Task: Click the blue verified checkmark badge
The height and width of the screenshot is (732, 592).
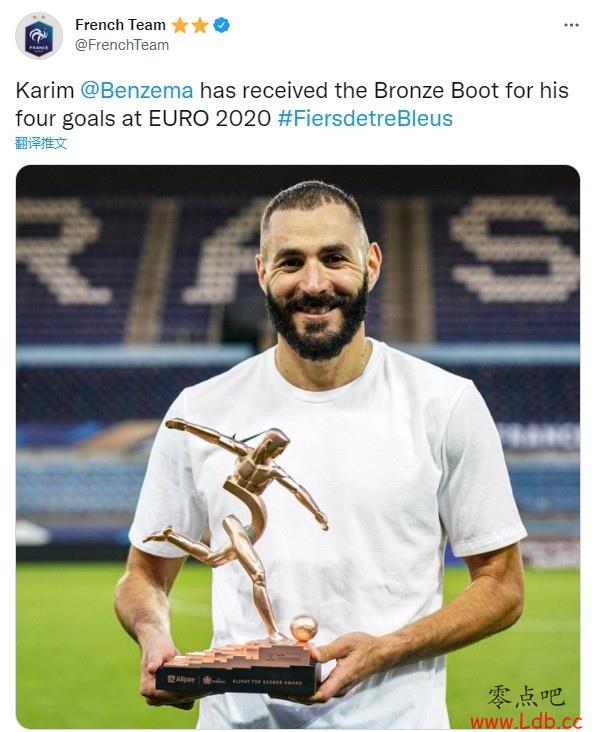Action: click(221, 25)
